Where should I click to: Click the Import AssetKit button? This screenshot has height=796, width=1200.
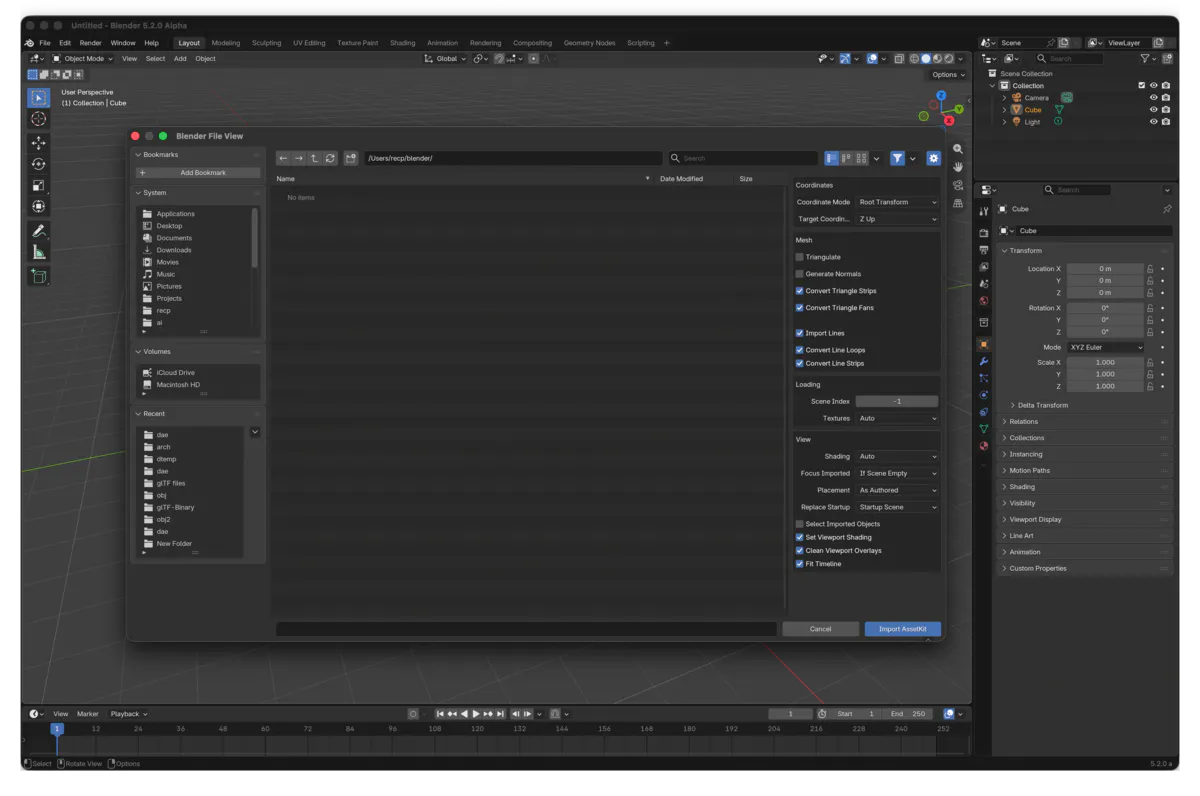click(903, 629)
